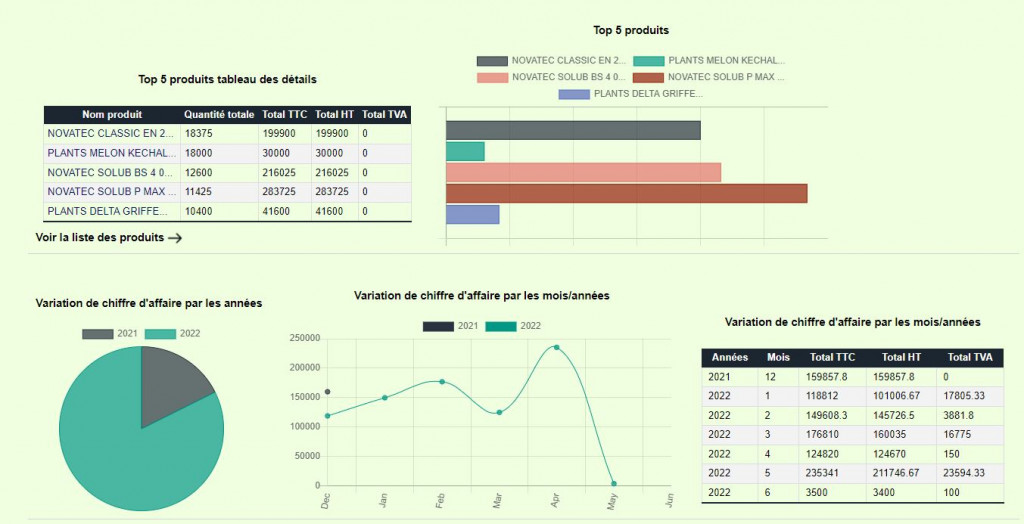Click the Top 5 produits chart title
The image size is (1024, 524).
tap(631, 30)
